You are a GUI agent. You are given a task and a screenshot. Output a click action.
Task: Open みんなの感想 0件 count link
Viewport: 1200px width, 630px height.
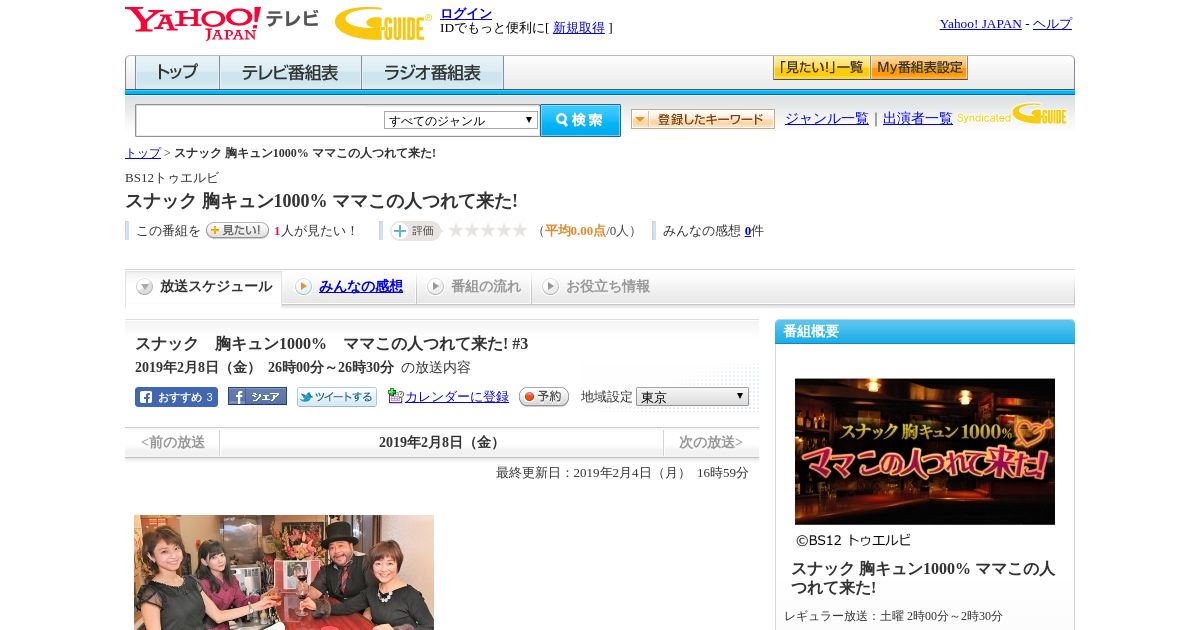click(x=748, y=231)
